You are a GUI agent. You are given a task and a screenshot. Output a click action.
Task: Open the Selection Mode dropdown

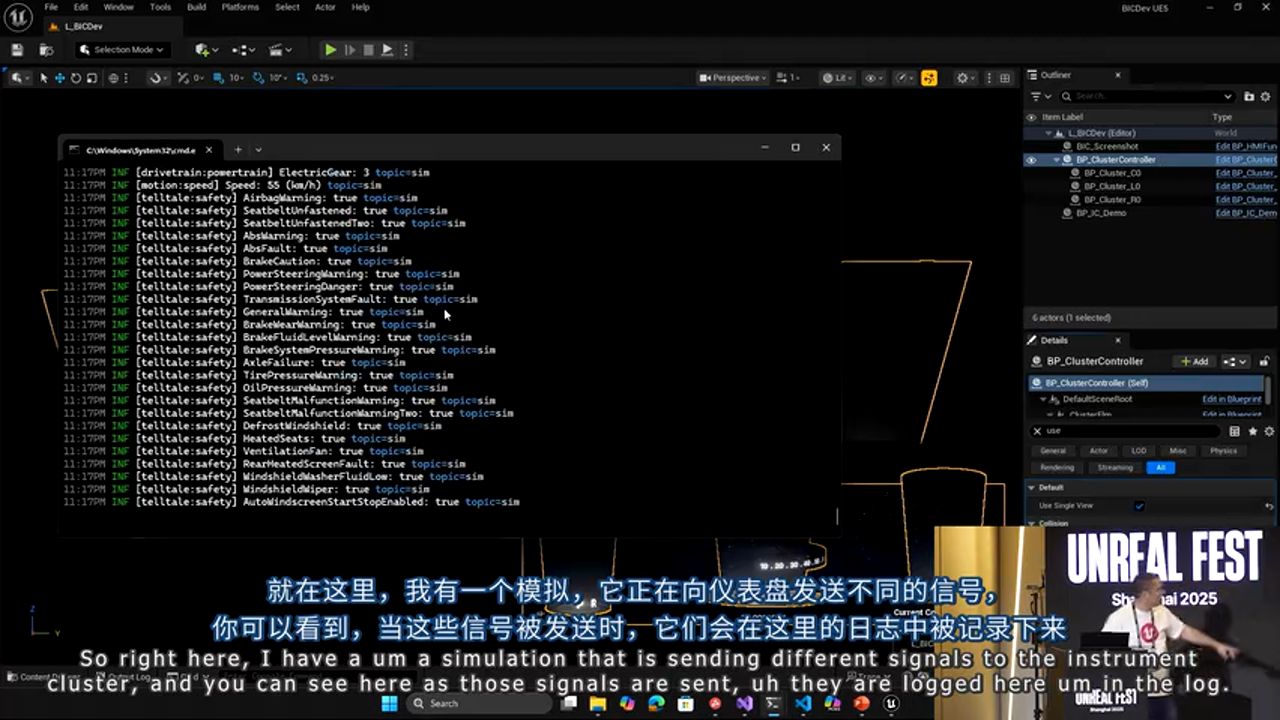[122, 50]
